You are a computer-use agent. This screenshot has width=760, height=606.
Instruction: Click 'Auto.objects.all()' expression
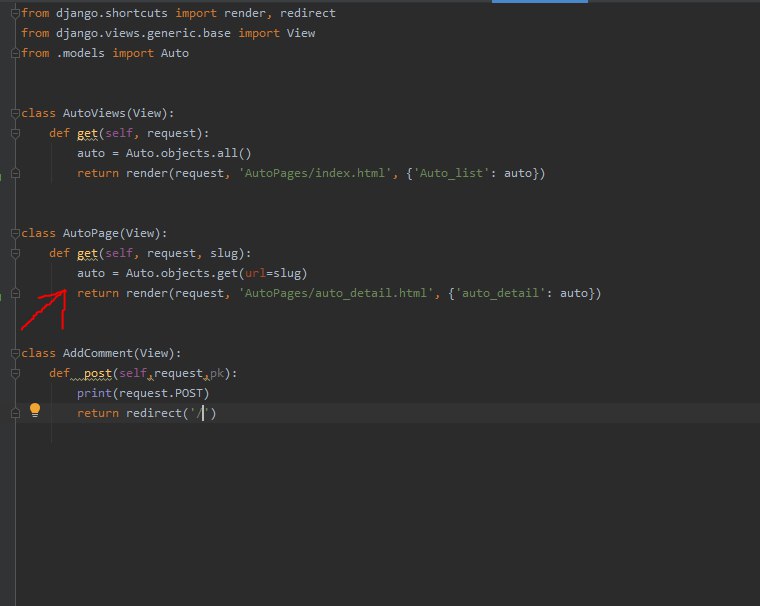click(189, 153)
